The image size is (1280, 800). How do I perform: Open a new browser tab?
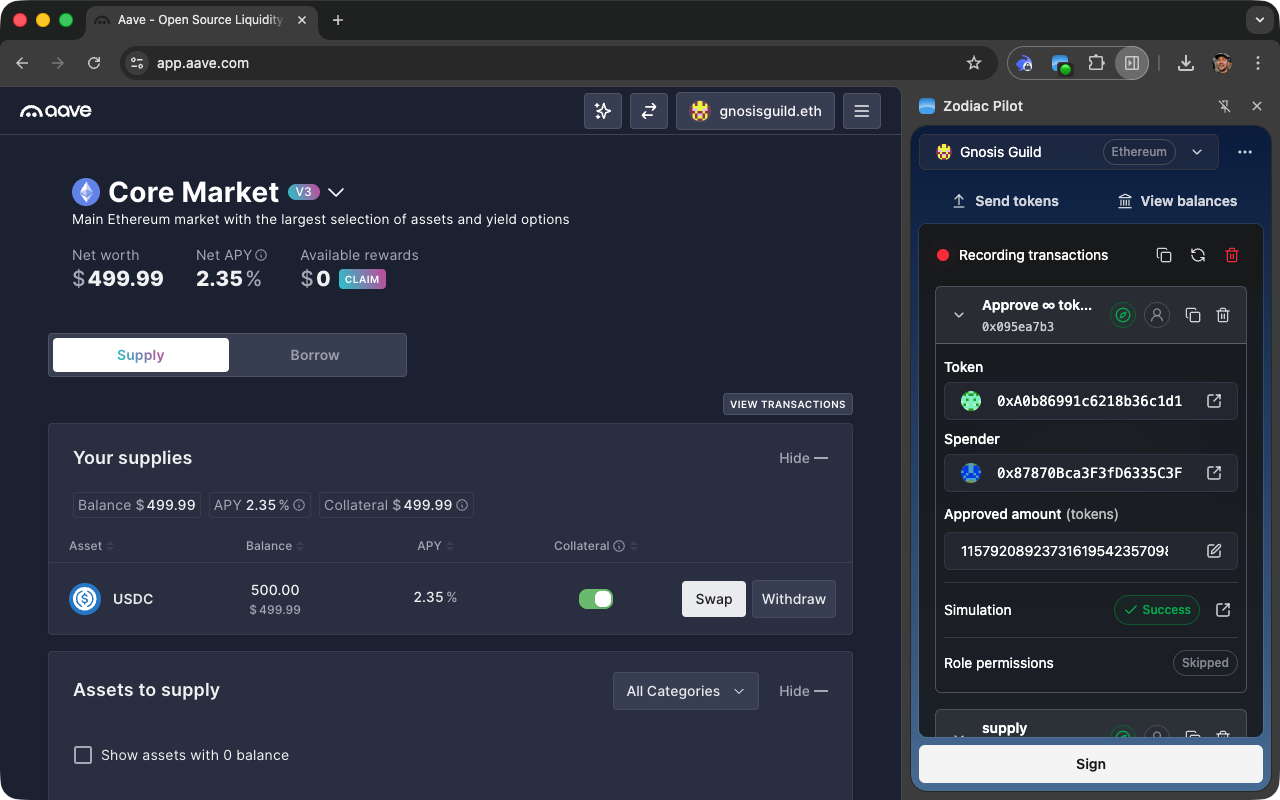click(x=338, y=20)
